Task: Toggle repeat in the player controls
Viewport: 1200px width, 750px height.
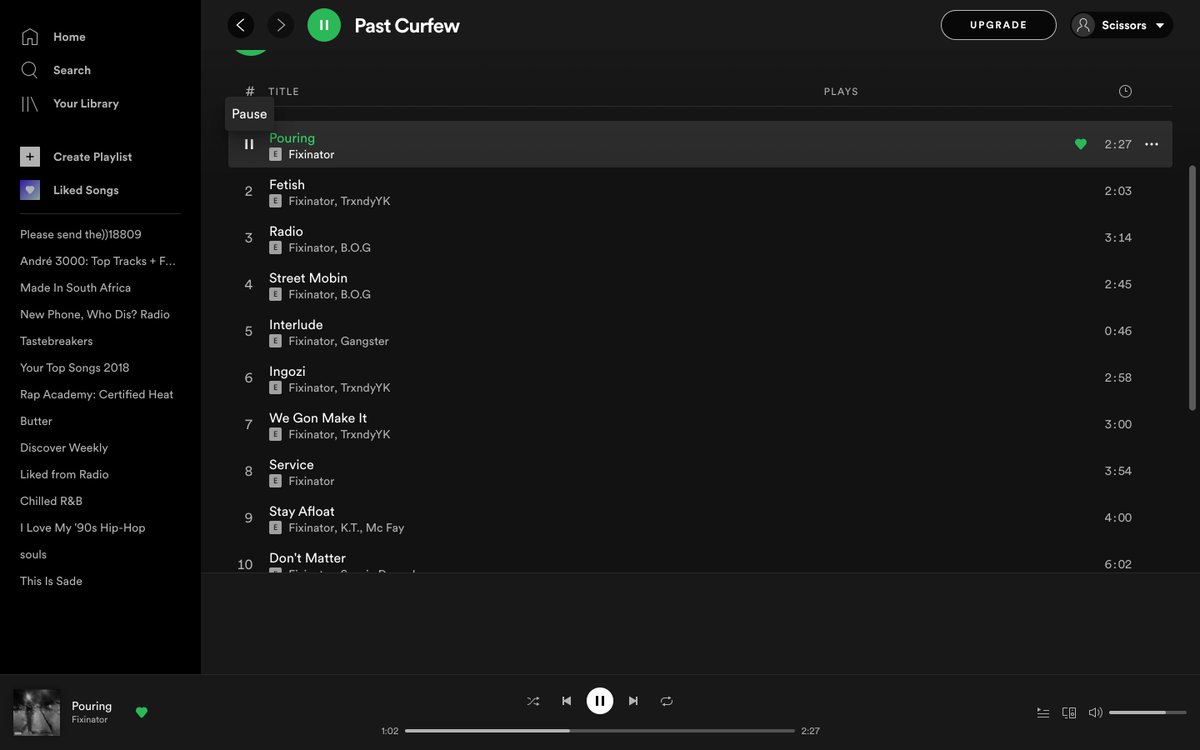Action: [x=667, y=701]
